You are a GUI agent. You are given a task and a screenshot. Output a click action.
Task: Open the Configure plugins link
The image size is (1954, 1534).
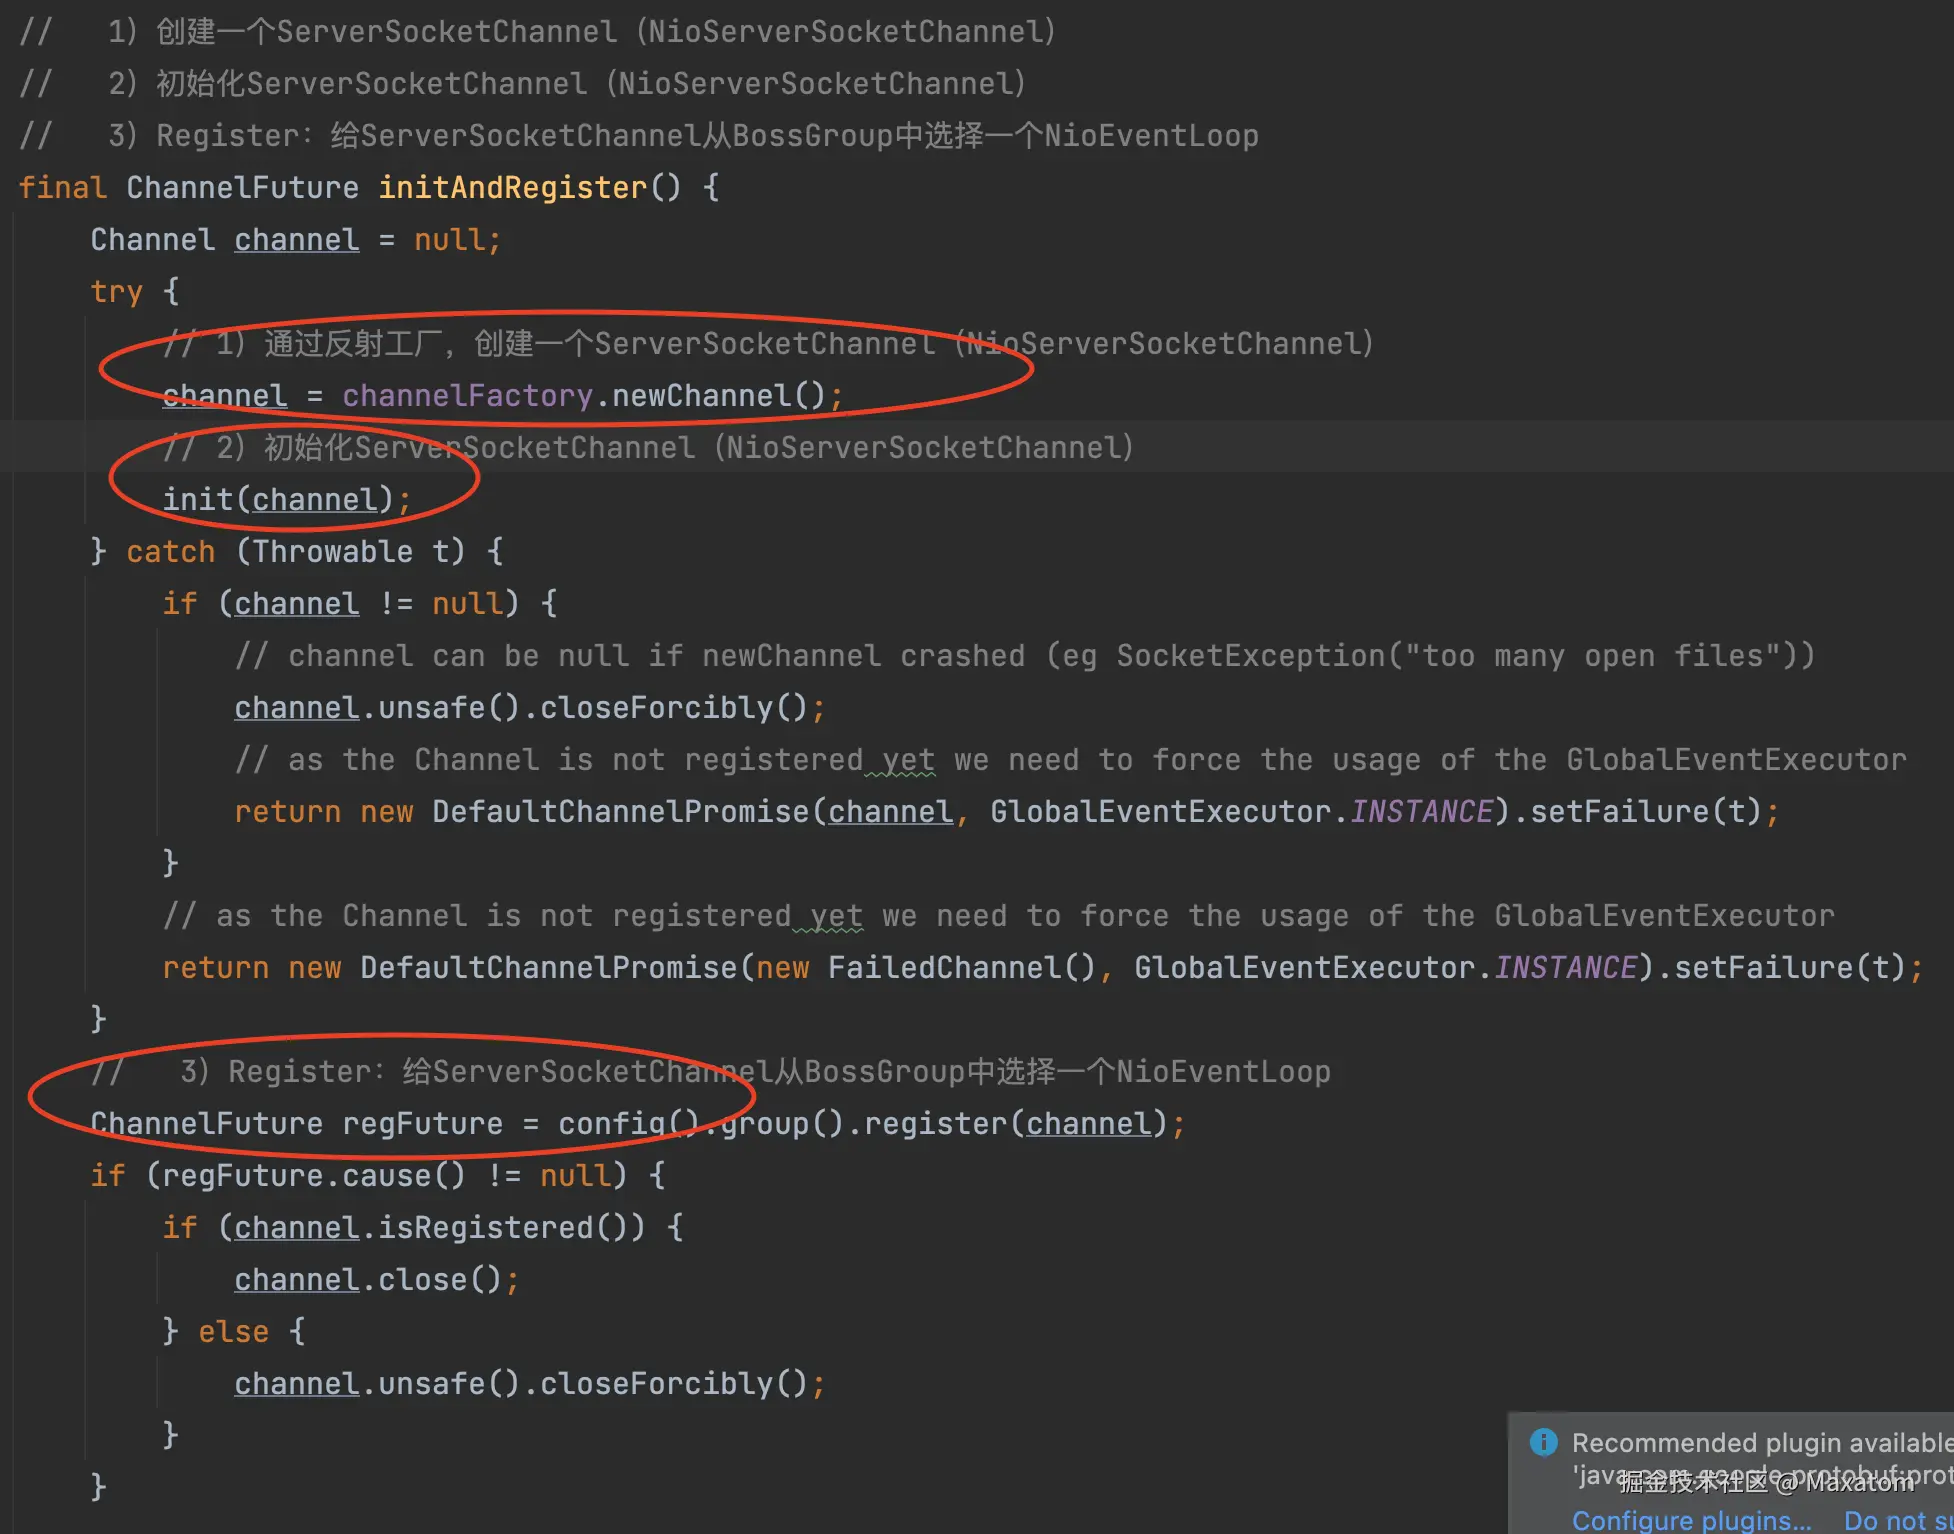point(1691,1520)
